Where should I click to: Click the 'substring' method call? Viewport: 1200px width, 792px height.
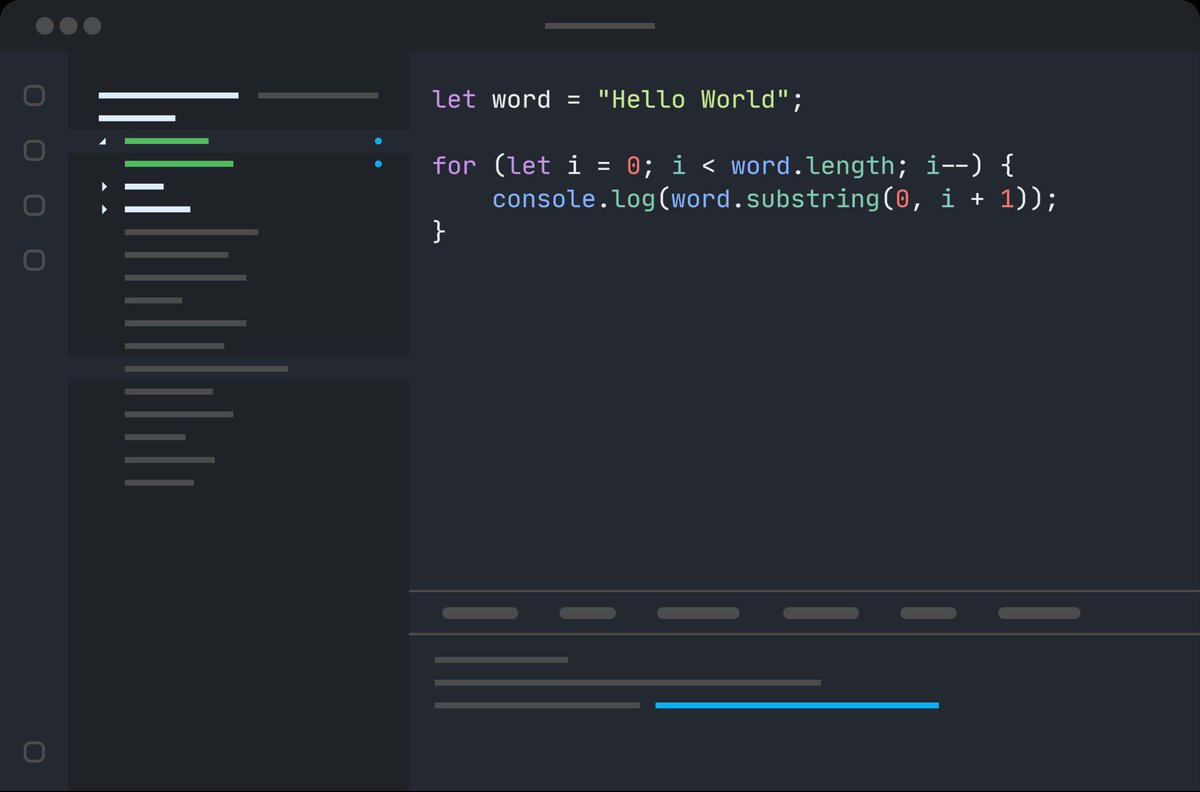tap(812, 198)
